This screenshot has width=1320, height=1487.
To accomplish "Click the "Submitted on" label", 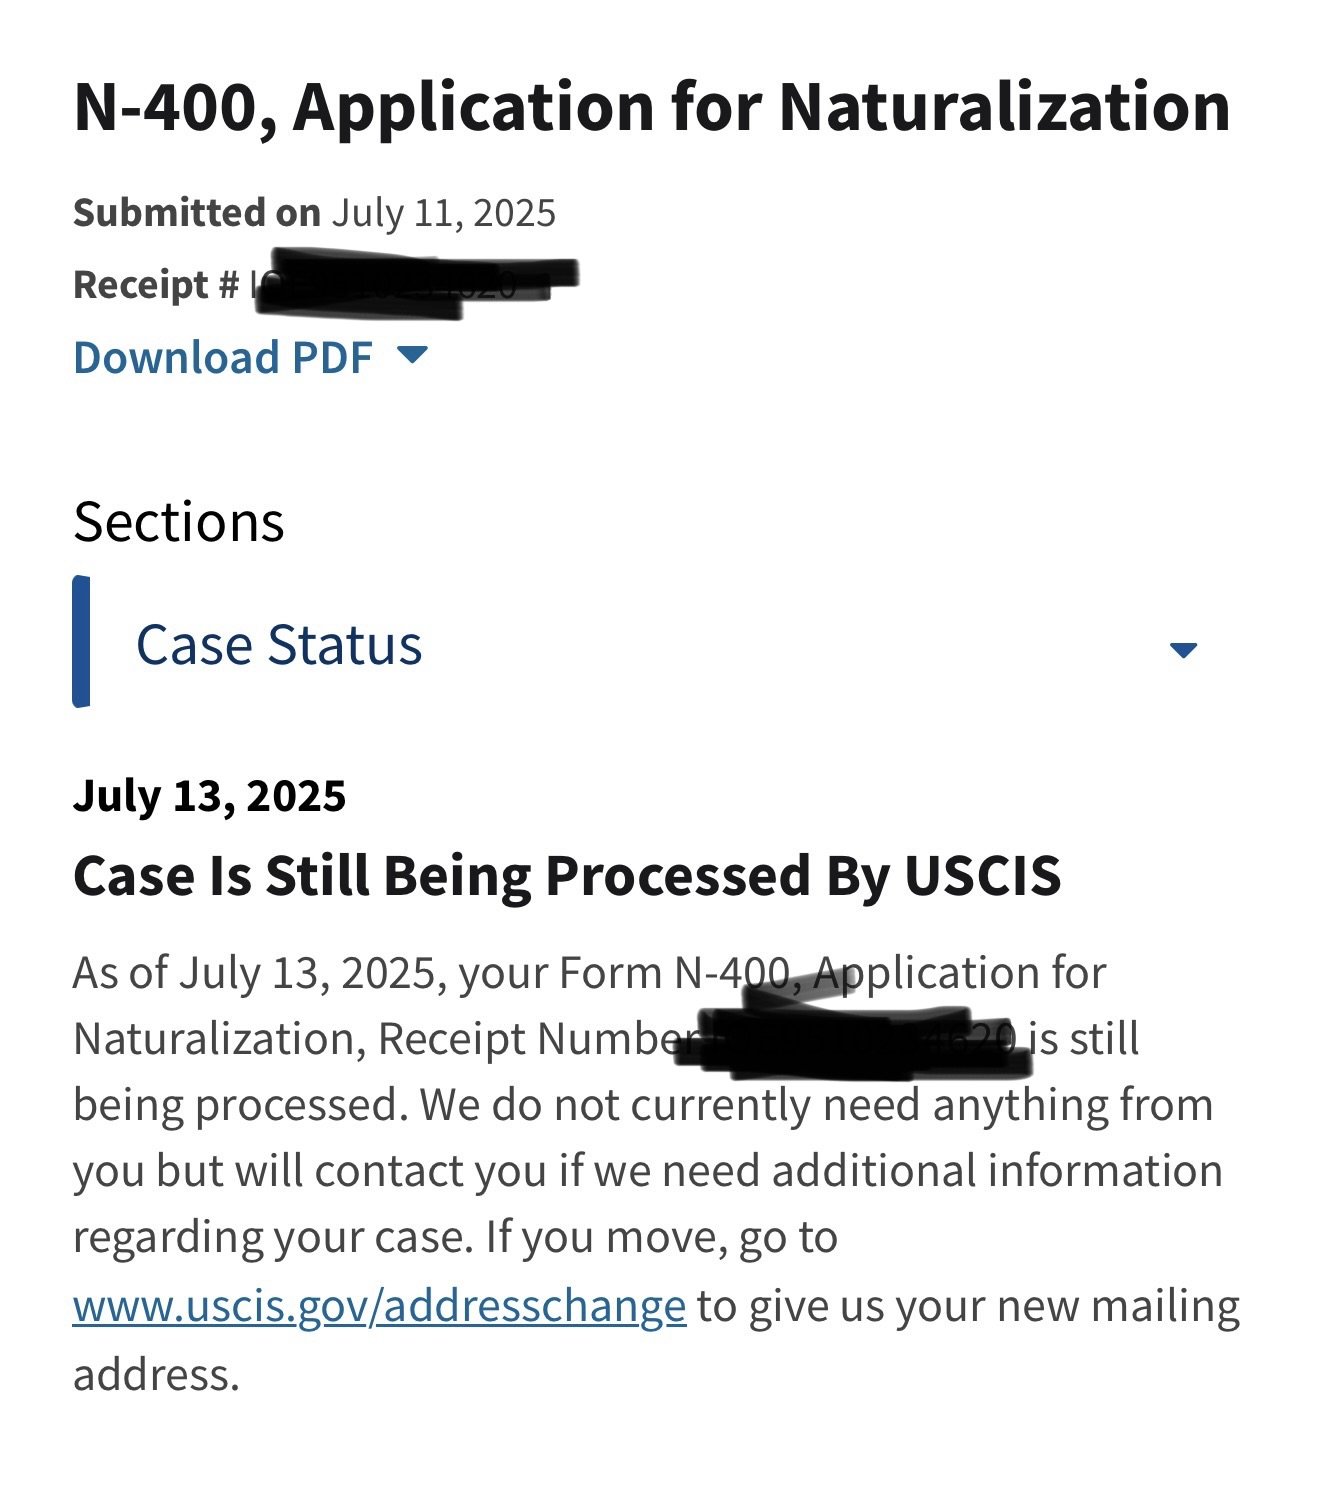I will pyautogui.click(x=196, y=212).
